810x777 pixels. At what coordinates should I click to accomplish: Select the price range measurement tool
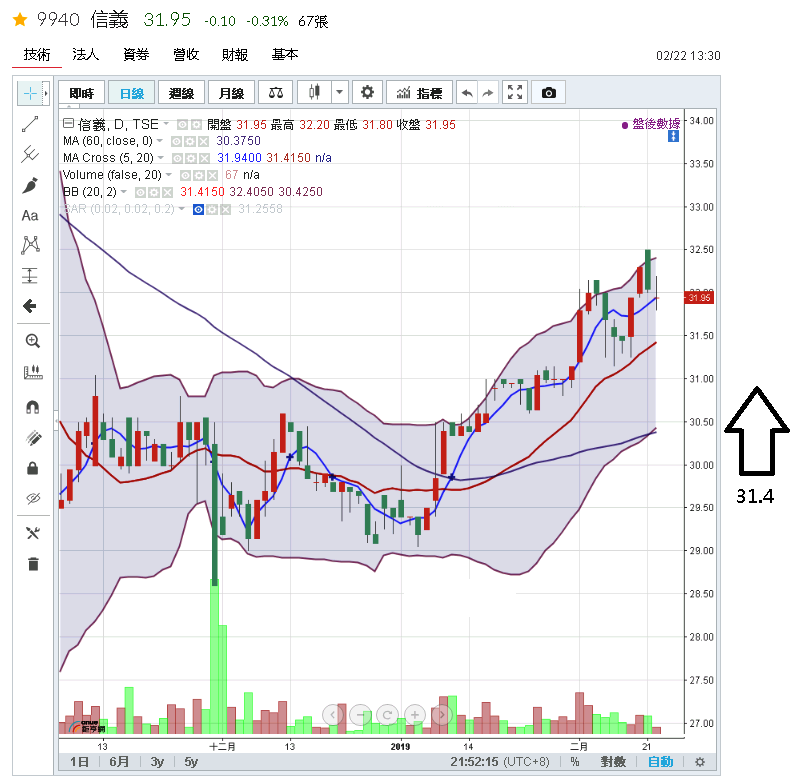click(x=30, y=275)
